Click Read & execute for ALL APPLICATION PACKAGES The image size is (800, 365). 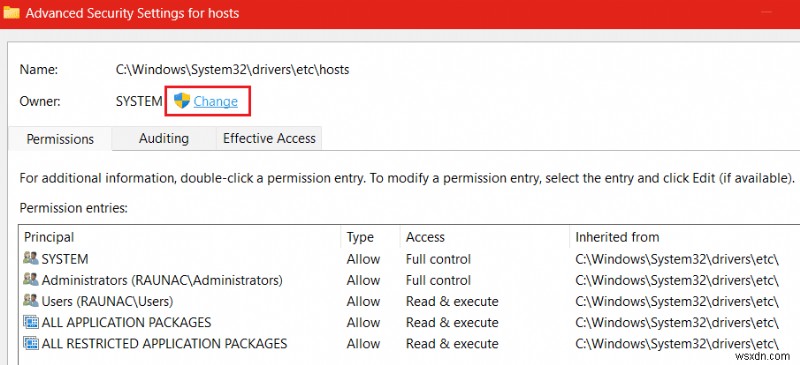(x=452, y=323)
